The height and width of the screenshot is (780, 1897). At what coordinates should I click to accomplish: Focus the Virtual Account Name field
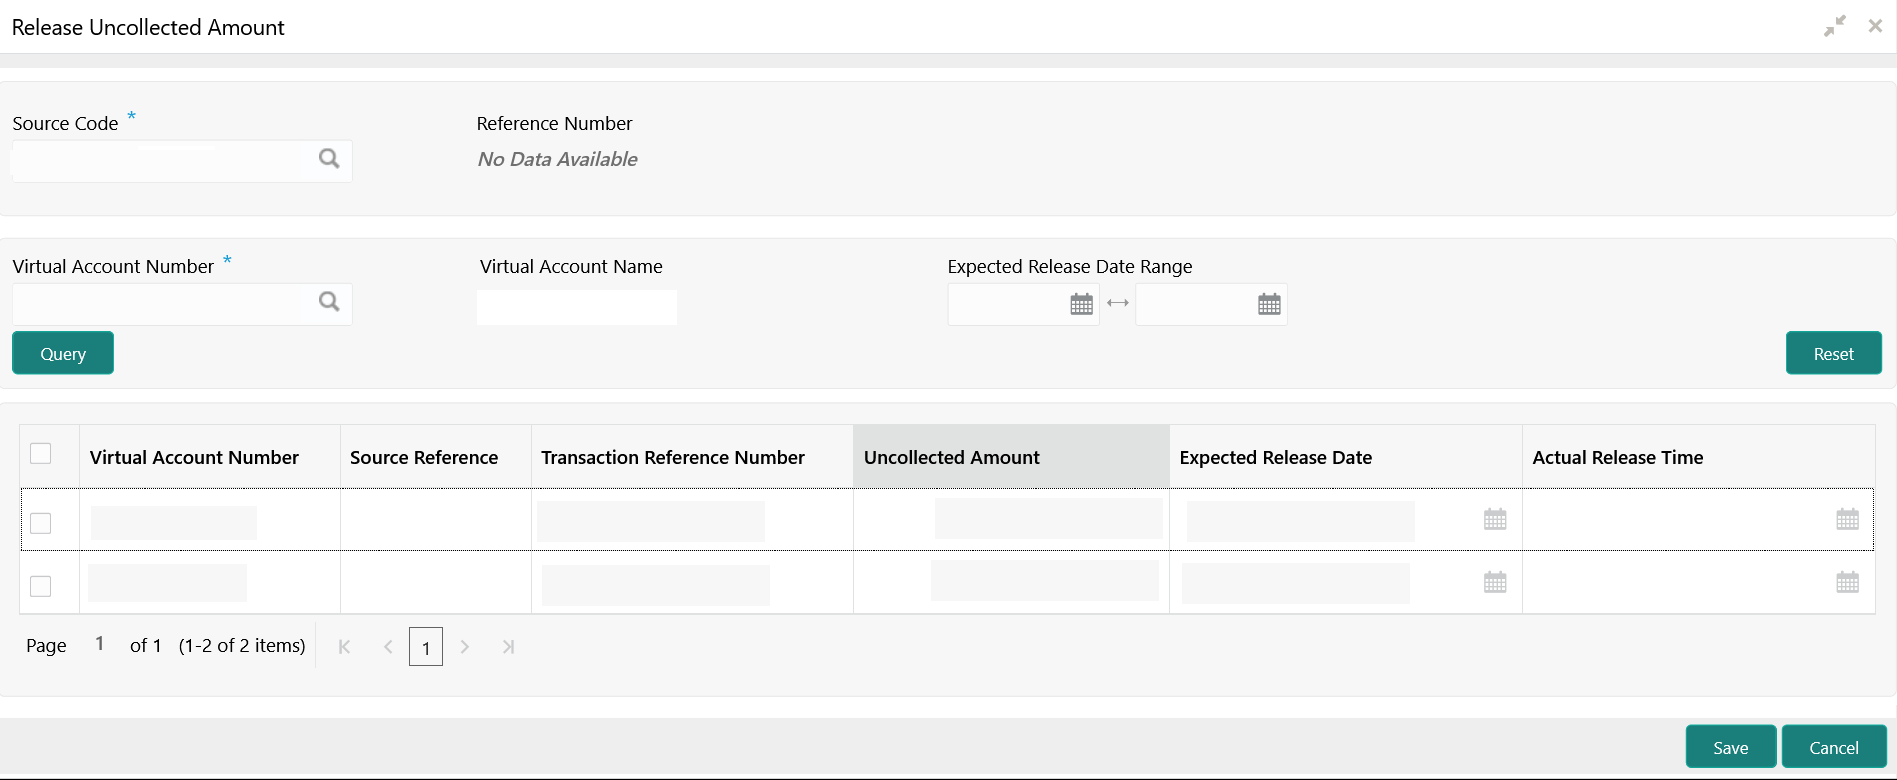coord(577,307)
